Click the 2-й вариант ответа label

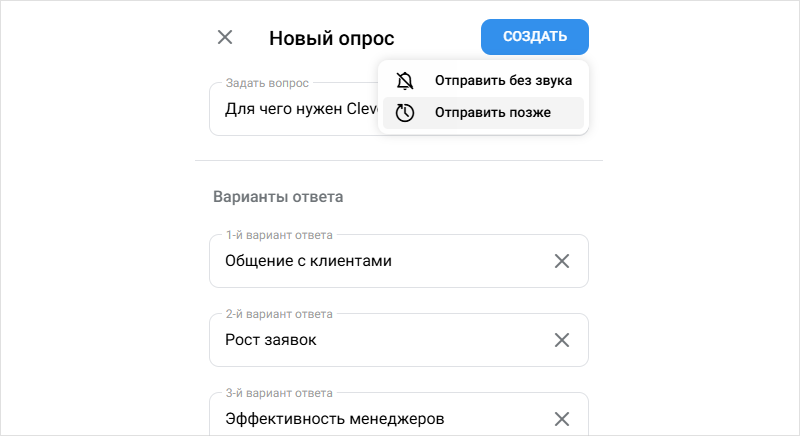tap(279, 314)
